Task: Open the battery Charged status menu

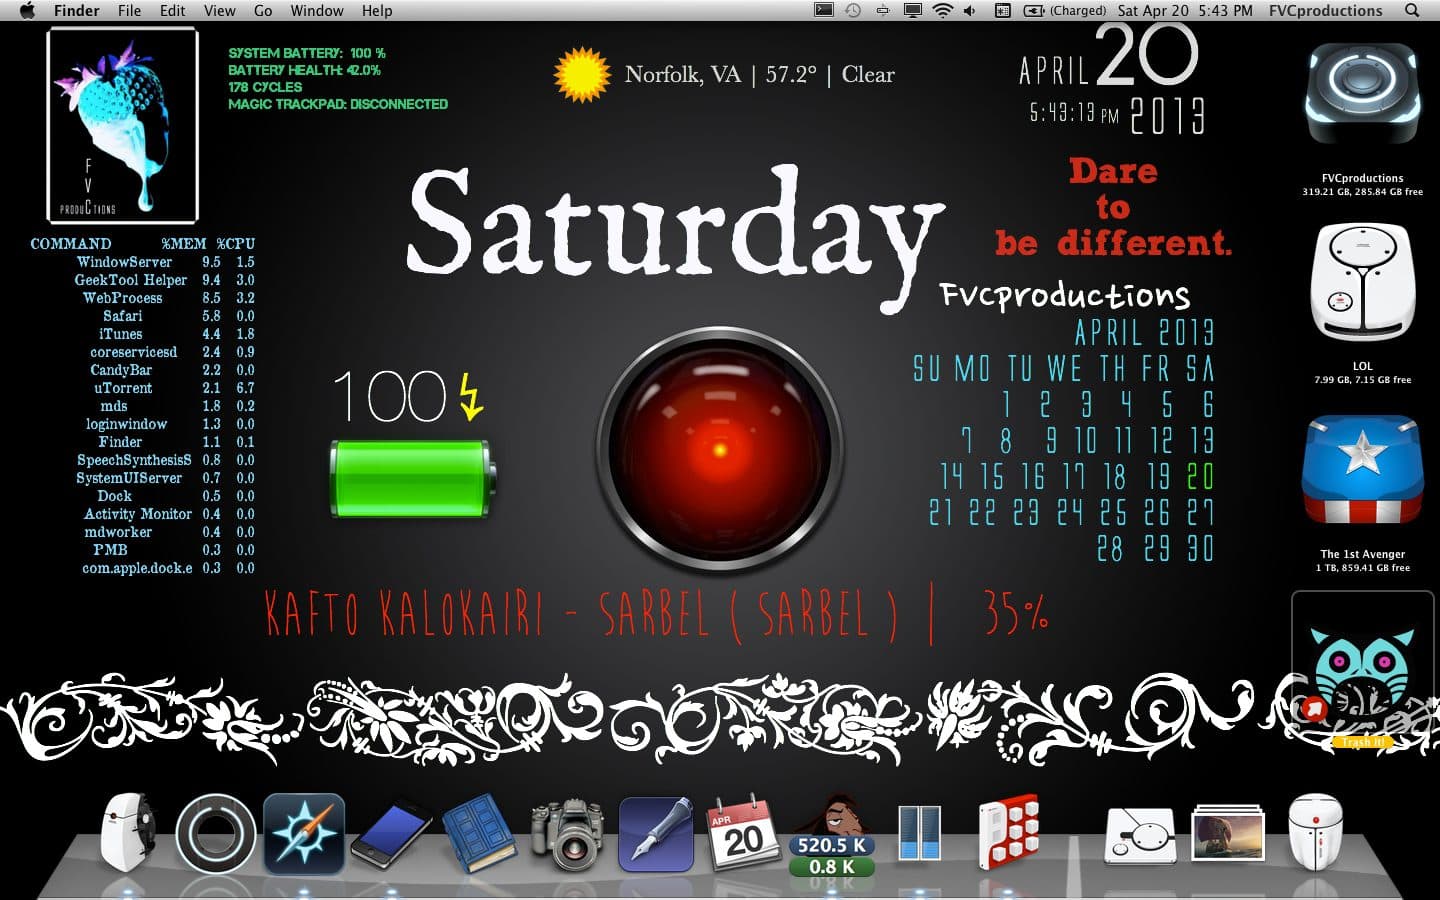Action: 1065,11
